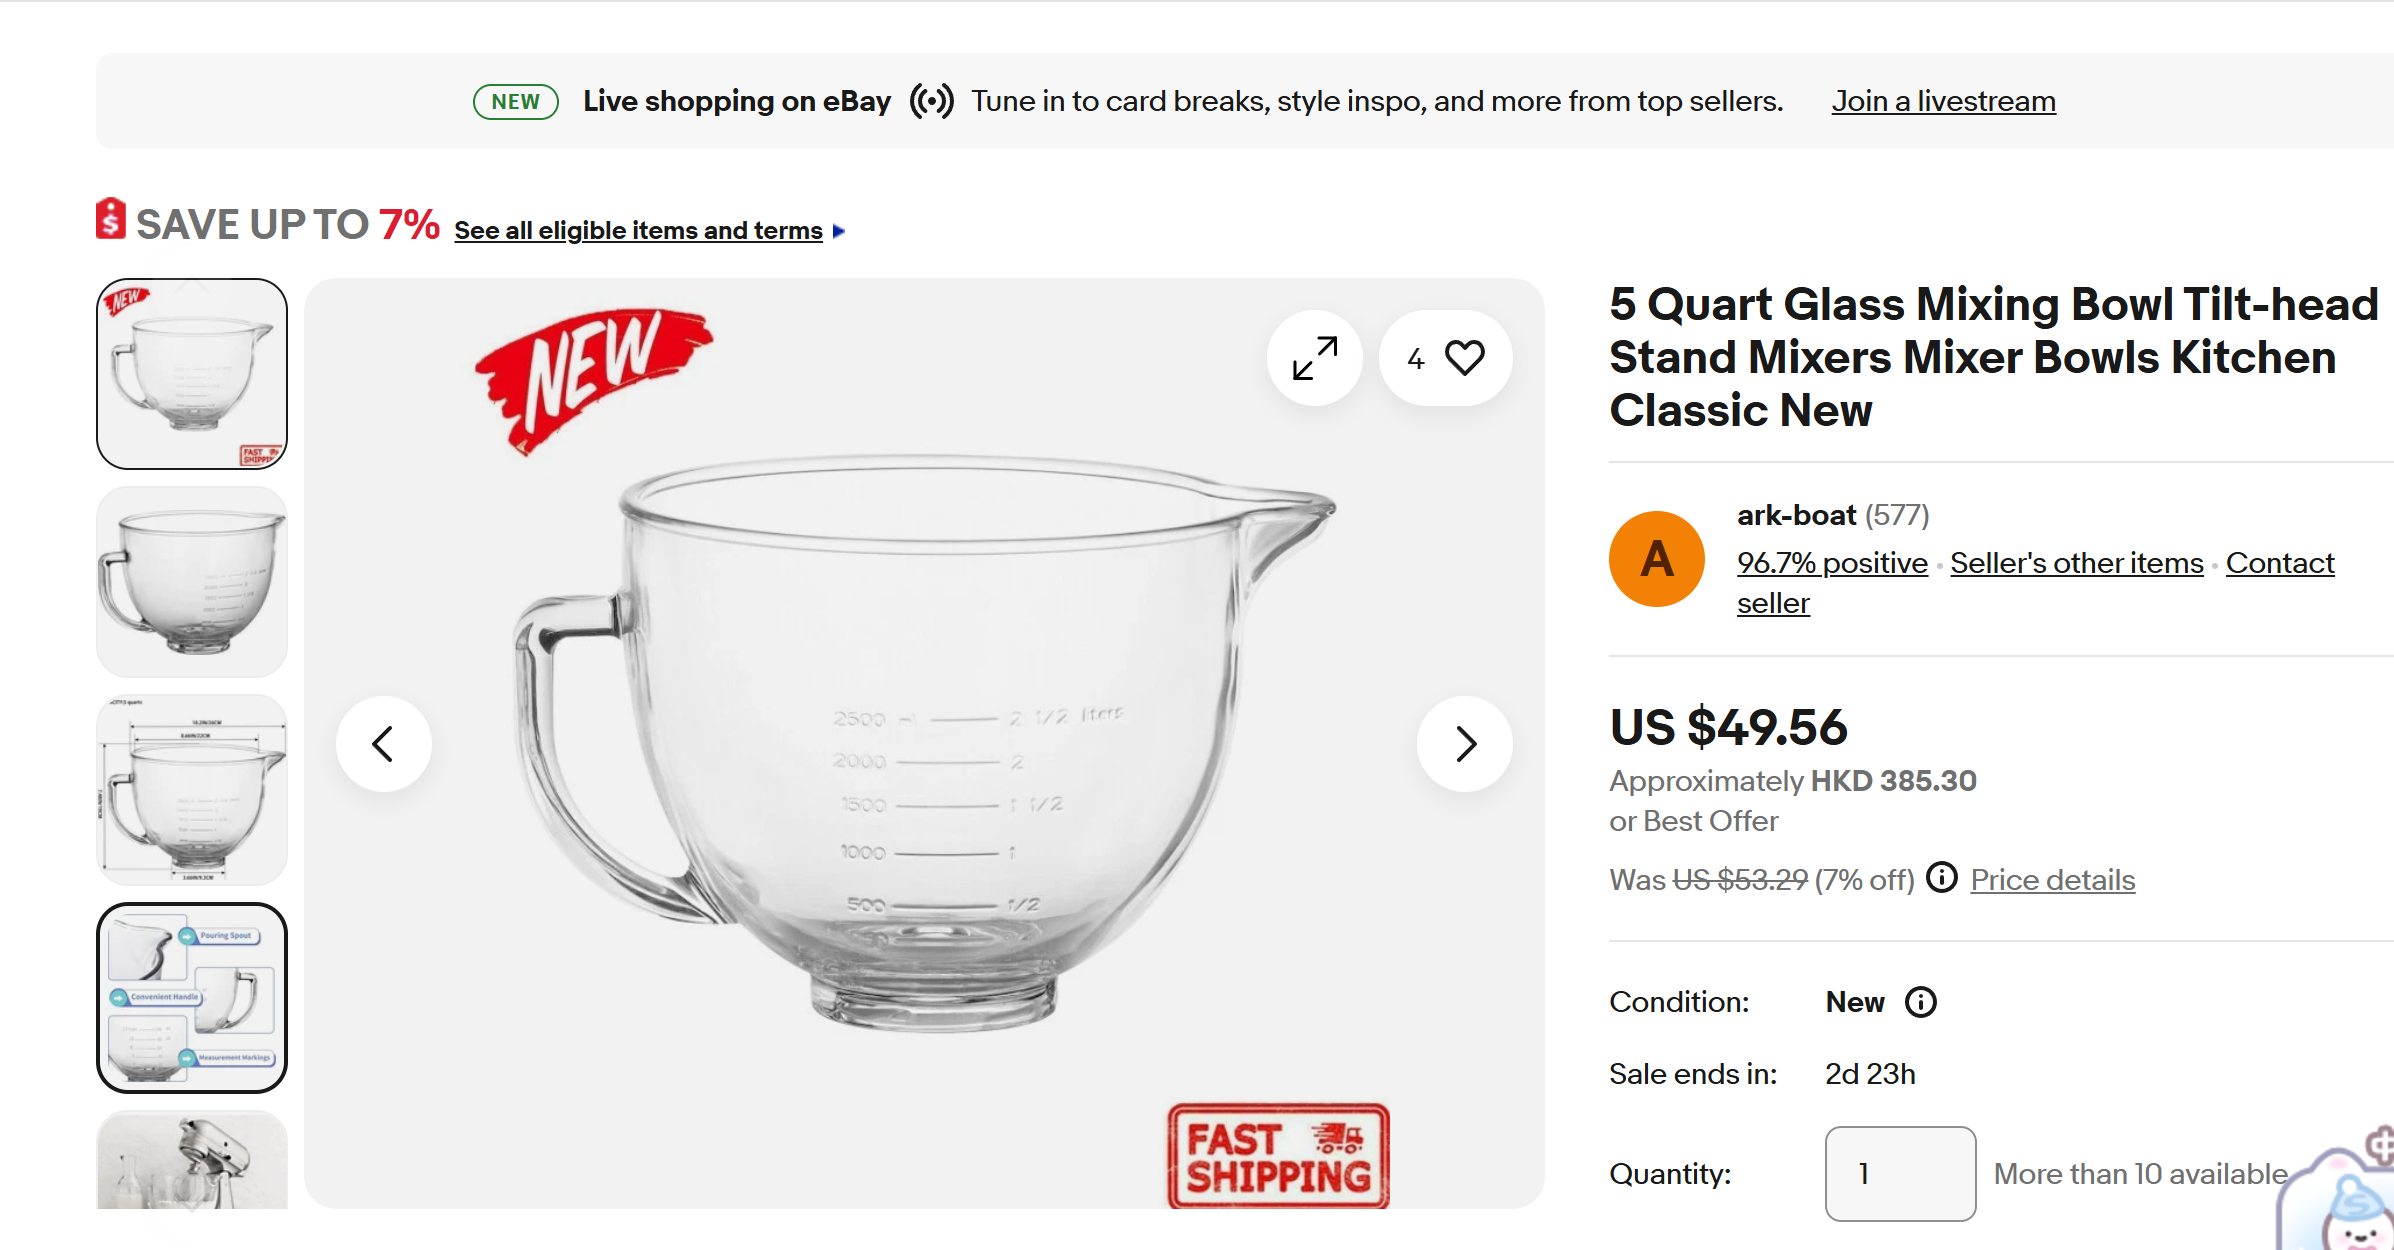The width and height of the screenshot is (2394, 1250).
Task: View the 96.7% positive feedback link
Action: coord(1832,563)
